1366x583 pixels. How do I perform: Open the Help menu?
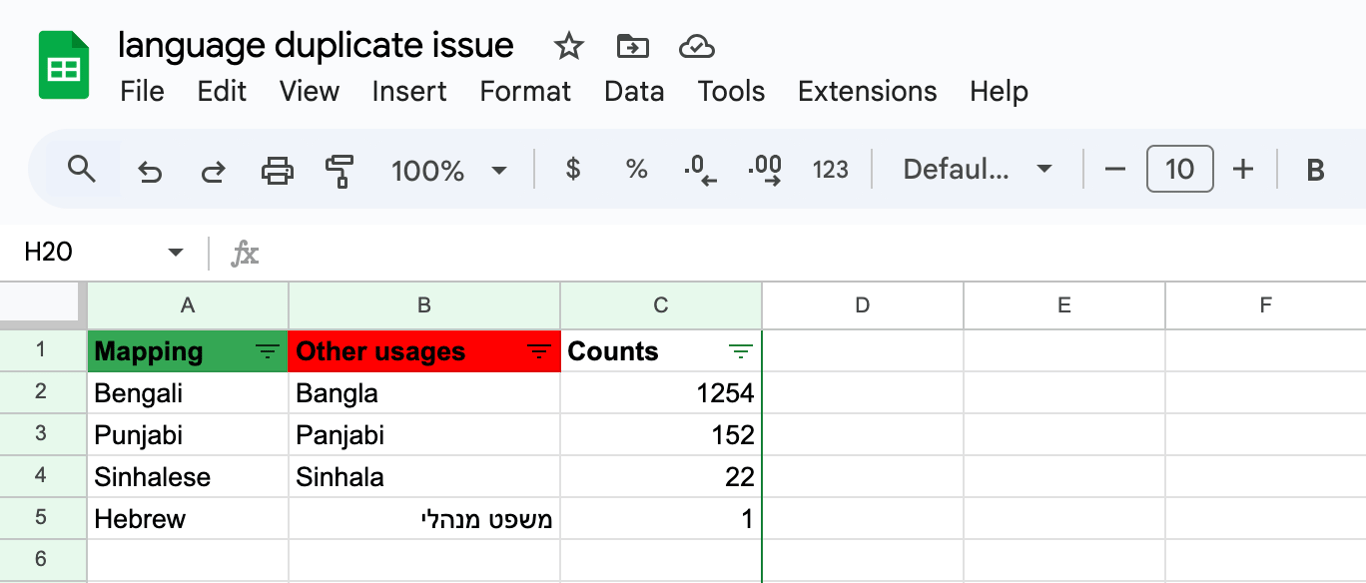[999, 91]
